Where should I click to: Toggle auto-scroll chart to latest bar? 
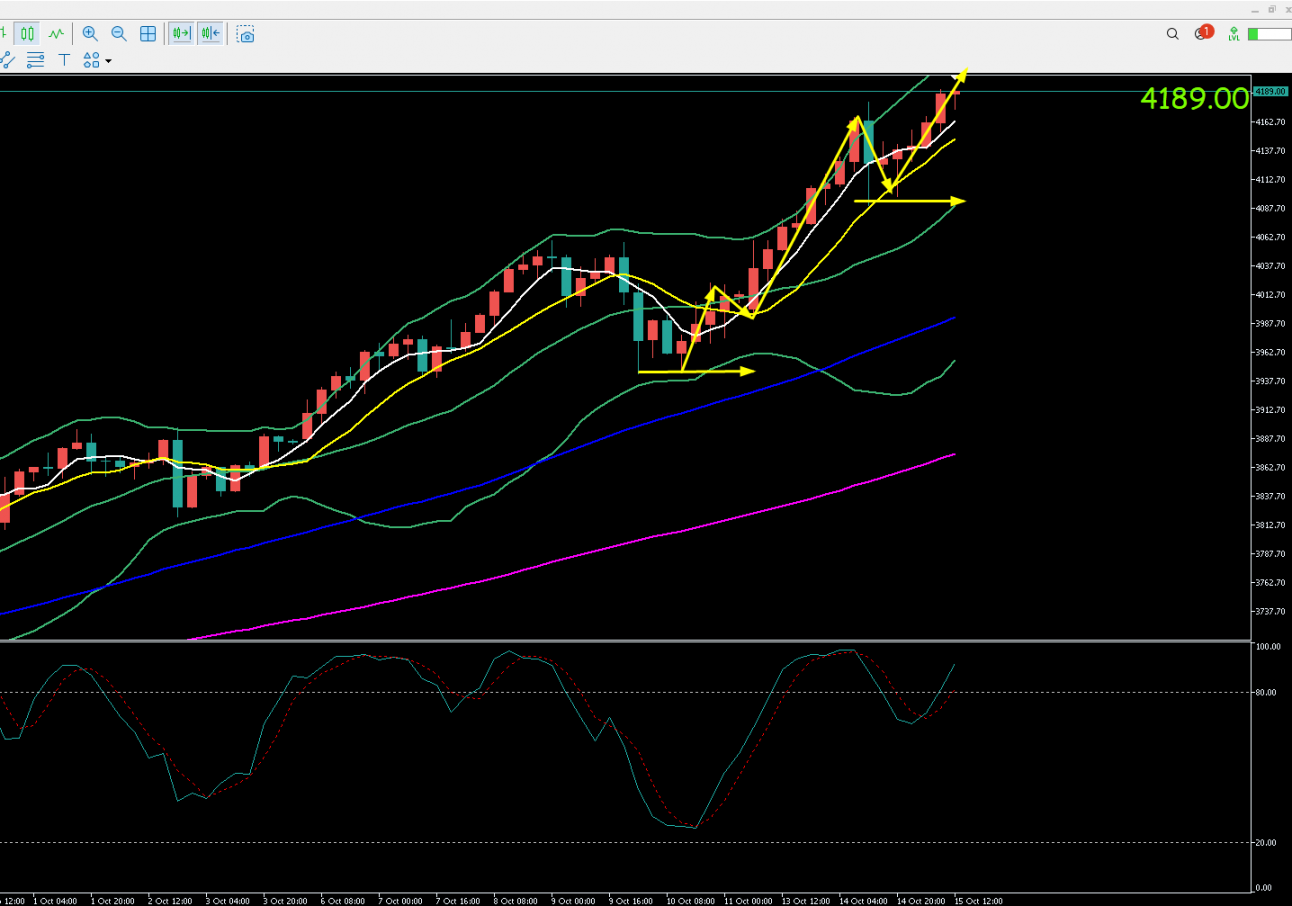click(181, 33)
